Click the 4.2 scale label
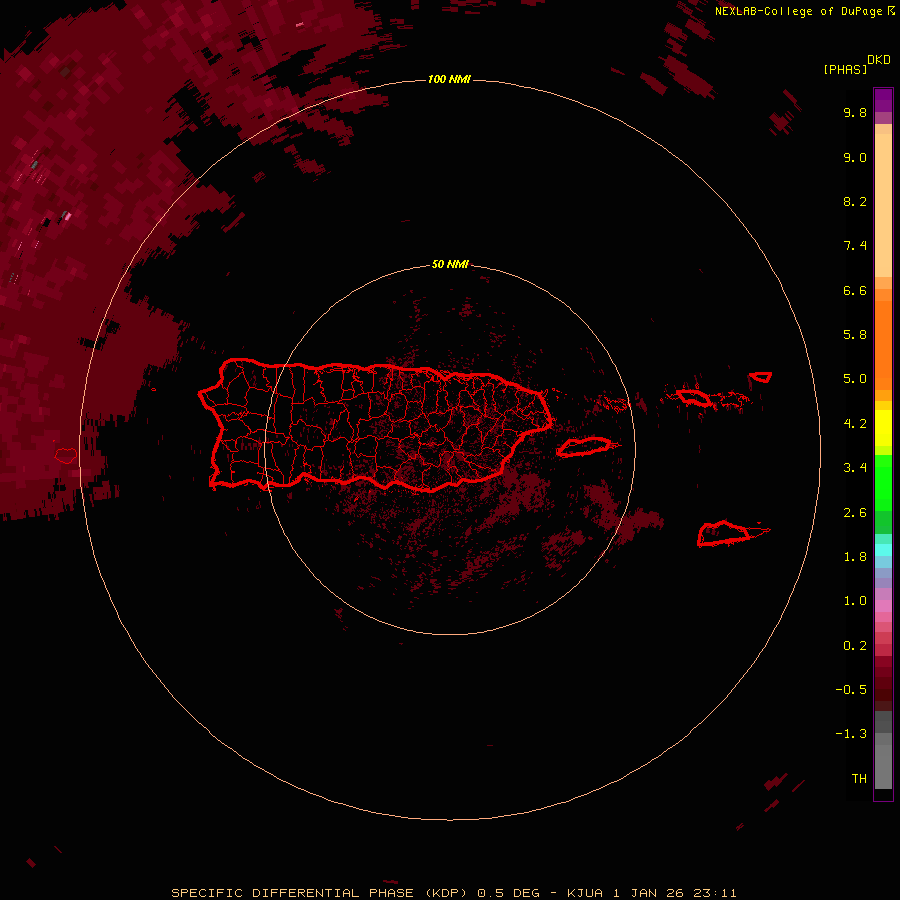 coord(855,424)
